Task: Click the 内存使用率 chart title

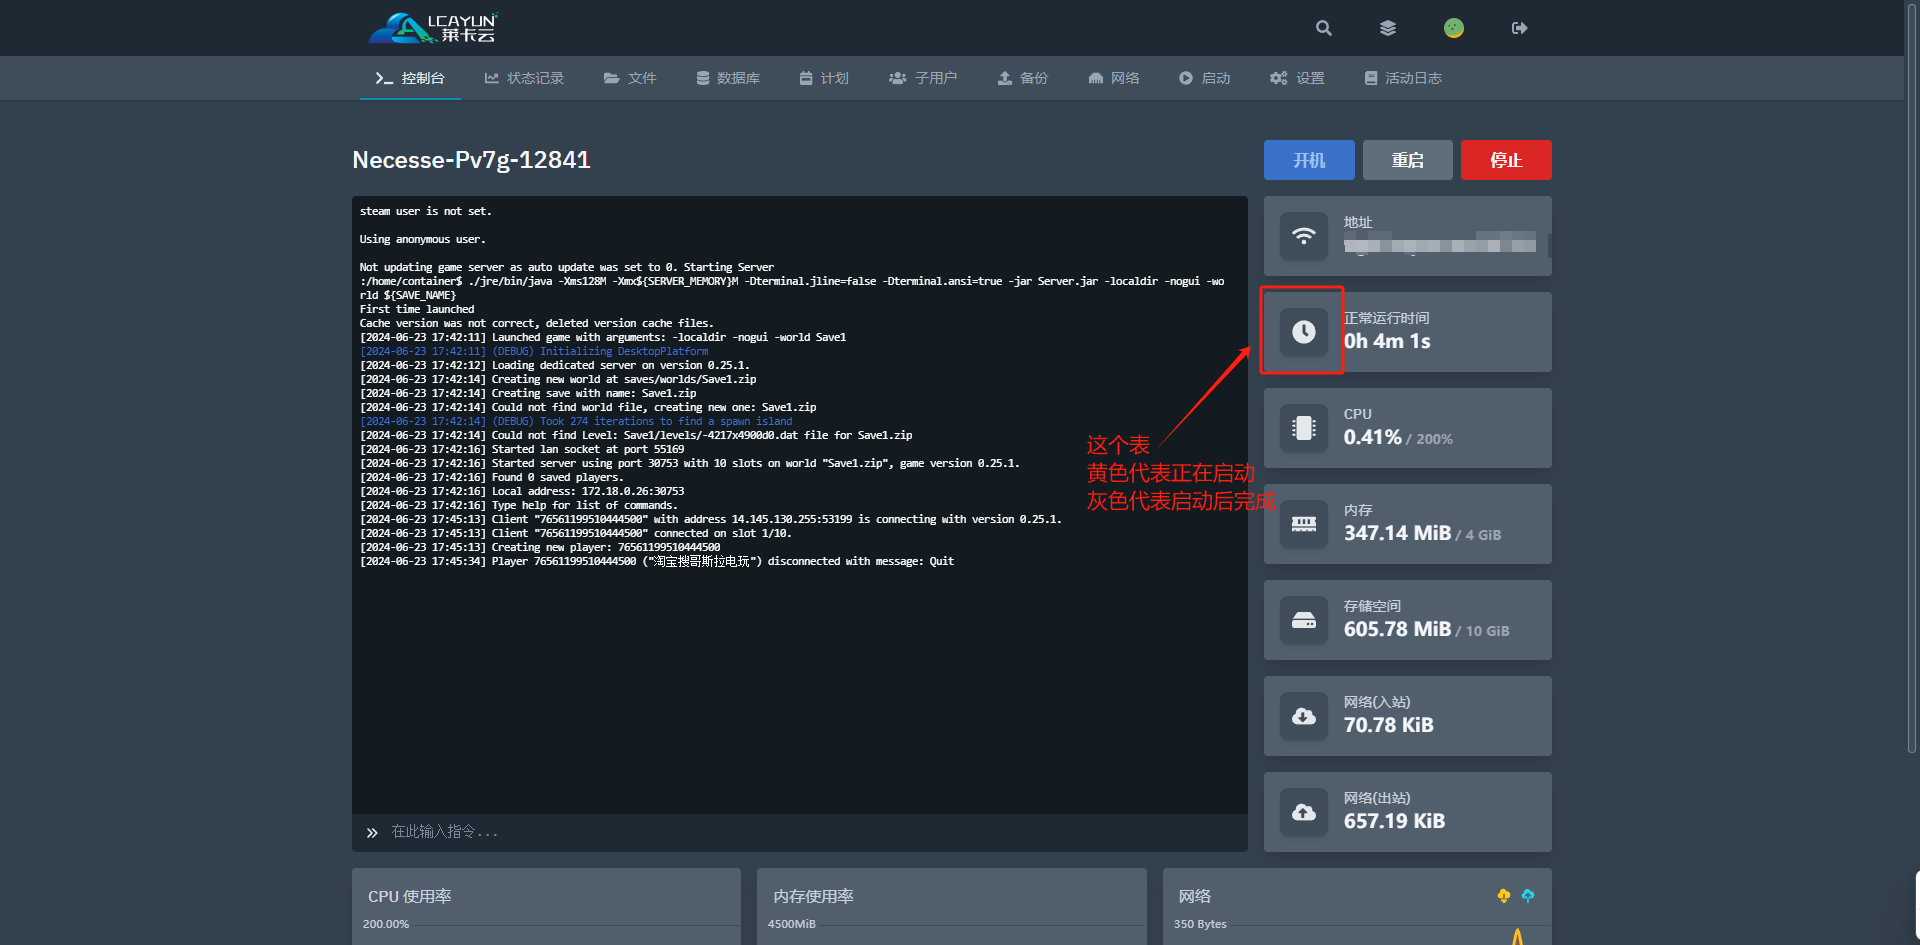Action: (x=813, y=896)
